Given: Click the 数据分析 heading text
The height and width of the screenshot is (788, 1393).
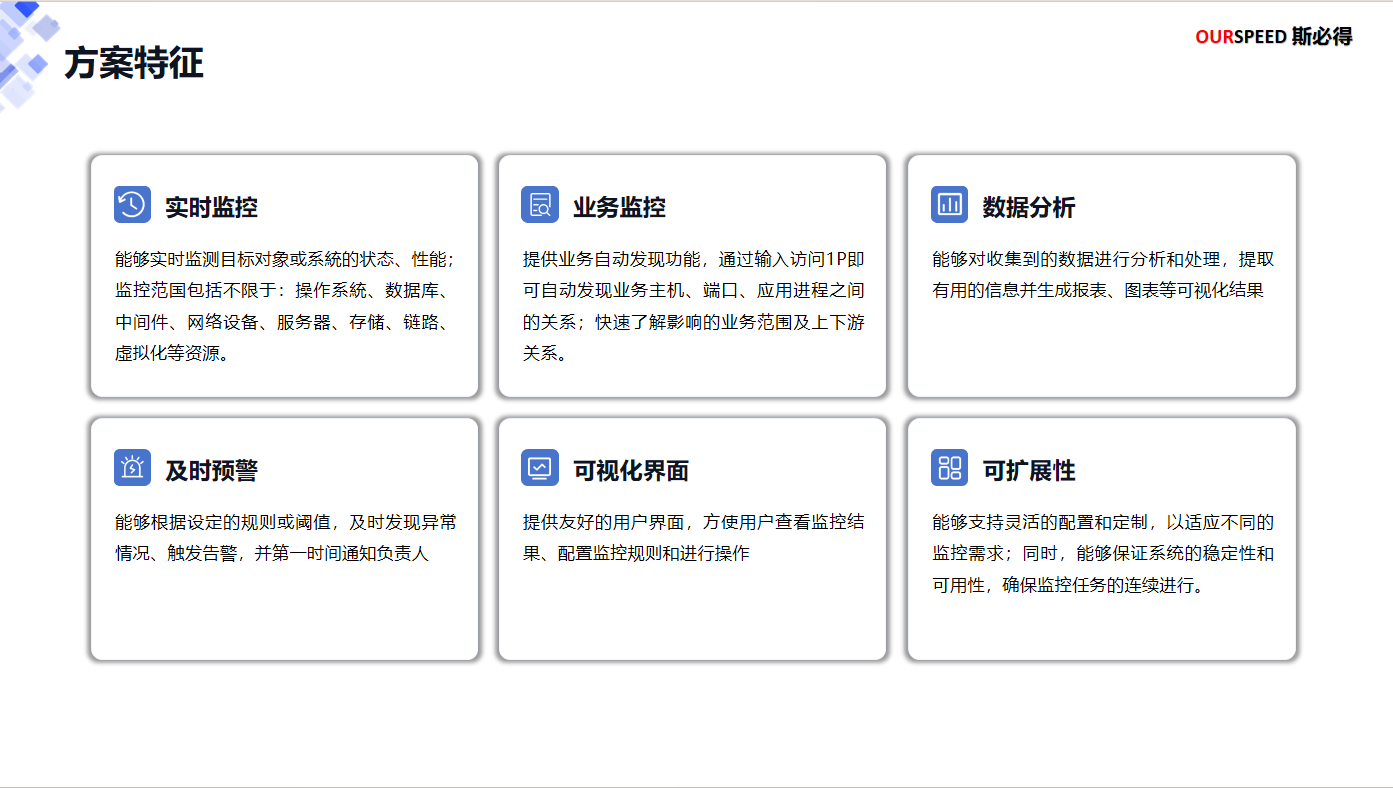Looking at the screenshot, I should (1028, 208).
